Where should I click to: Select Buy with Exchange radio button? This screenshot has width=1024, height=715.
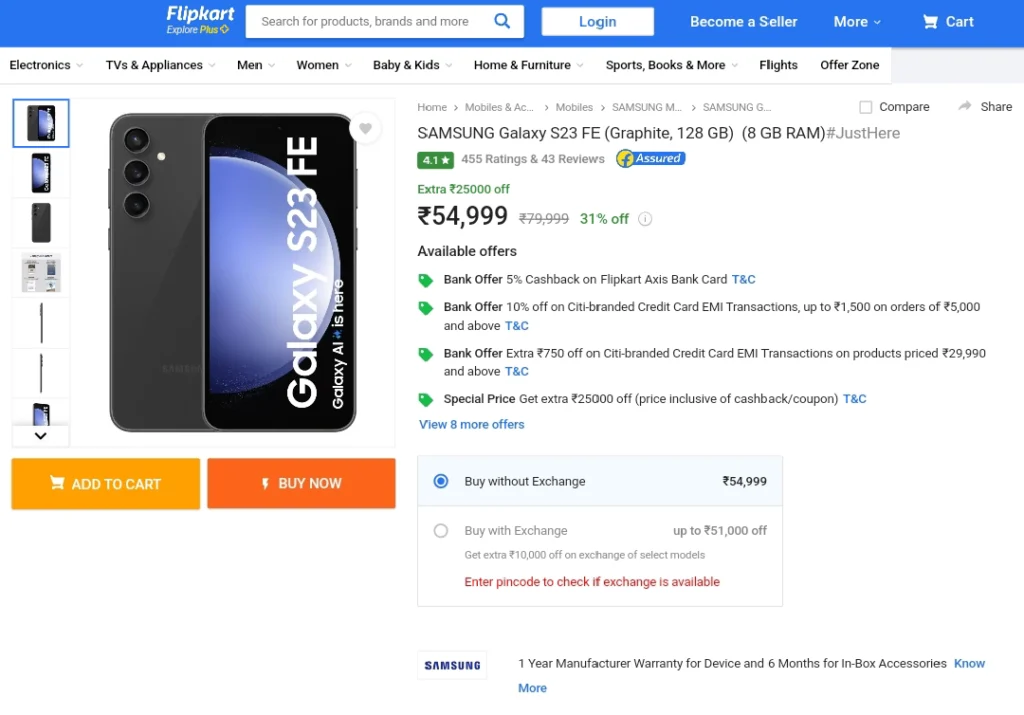click(x=441, y=530)
